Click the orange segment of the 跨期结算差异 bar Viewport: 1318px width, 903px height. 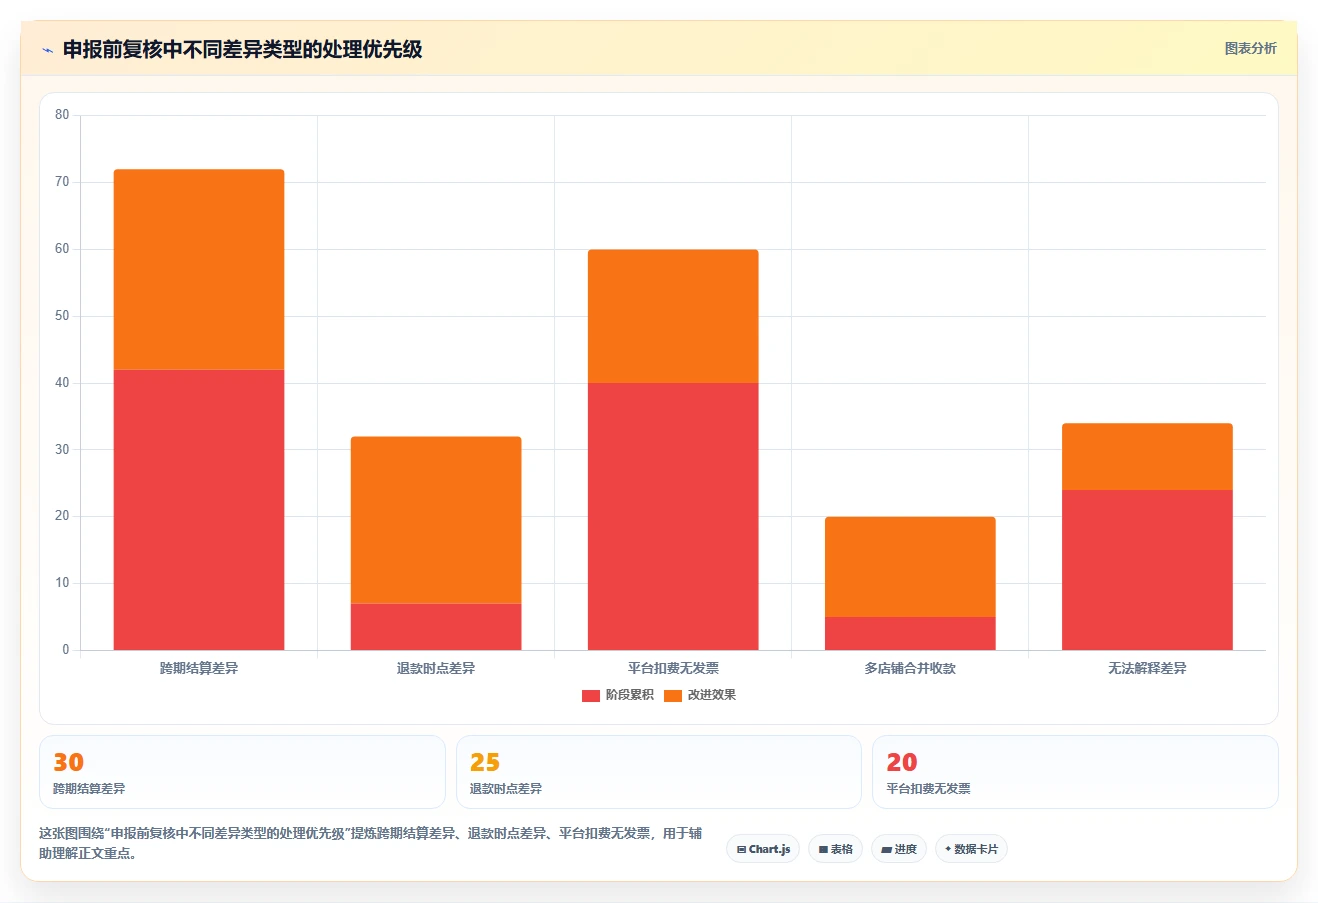199,270
